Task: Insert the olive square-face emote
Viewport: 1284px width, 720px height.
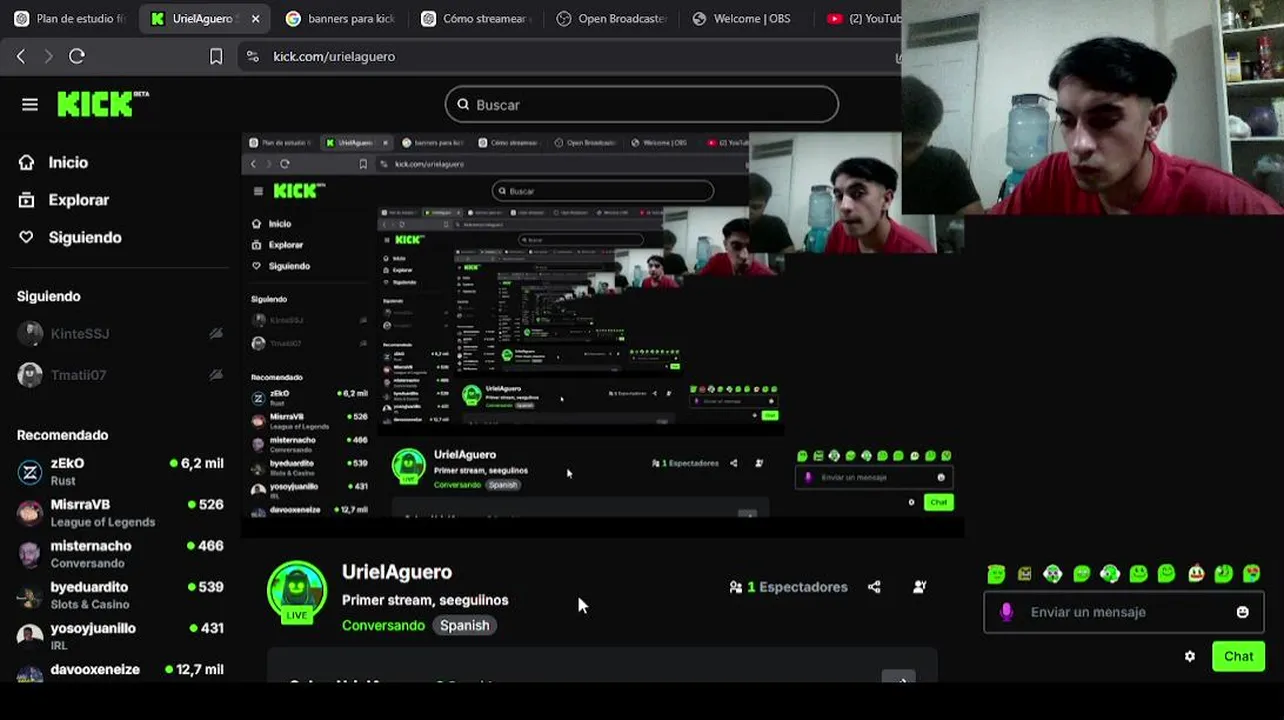Action: 1024,574
